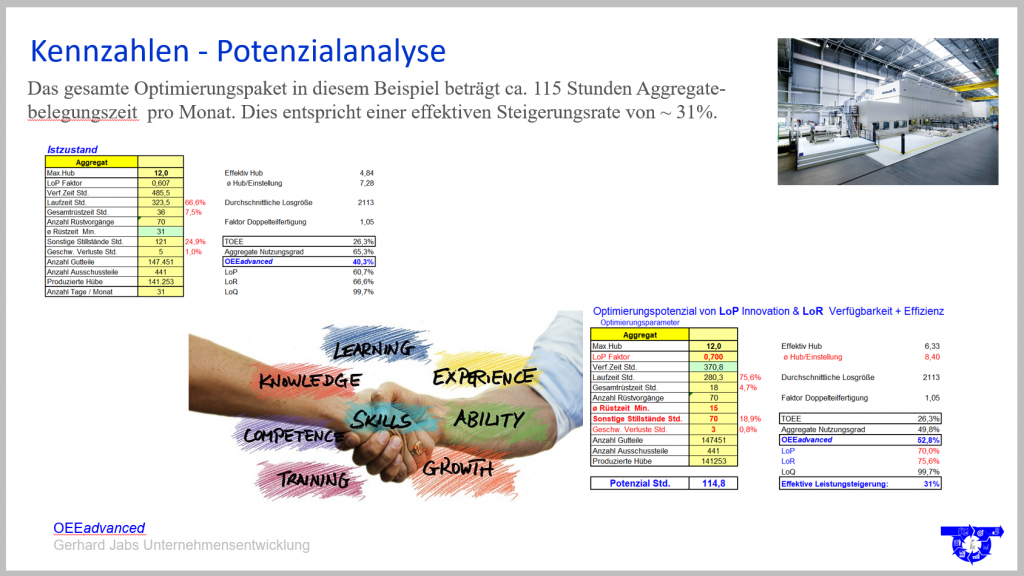The height and width of the screenshot is (576, 1024).
Task: Open the OEEadvanced link in the footer
Action: click(x=99, y=528)
